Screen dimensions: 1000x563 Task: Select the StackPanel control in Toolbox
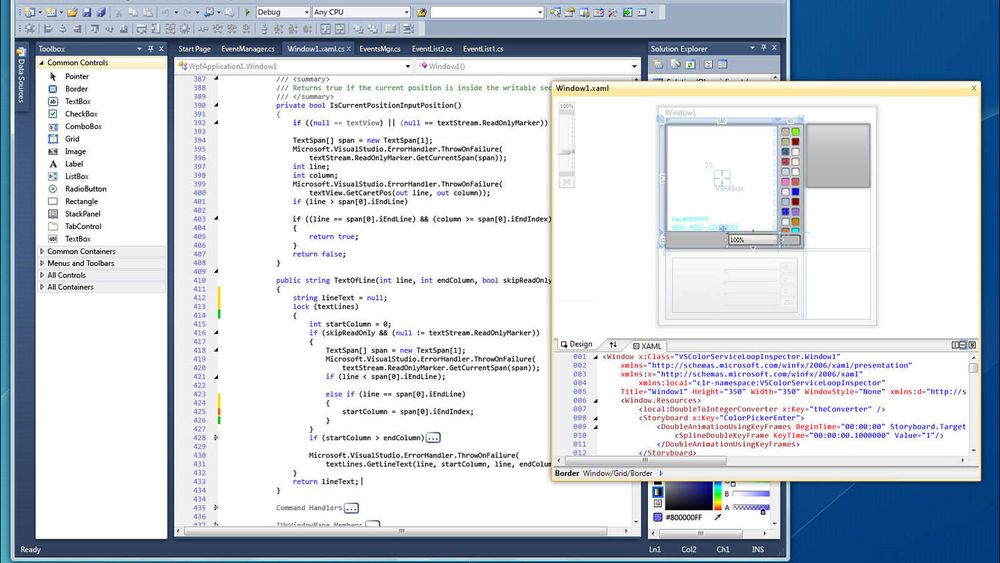click(x=82, y=214)
